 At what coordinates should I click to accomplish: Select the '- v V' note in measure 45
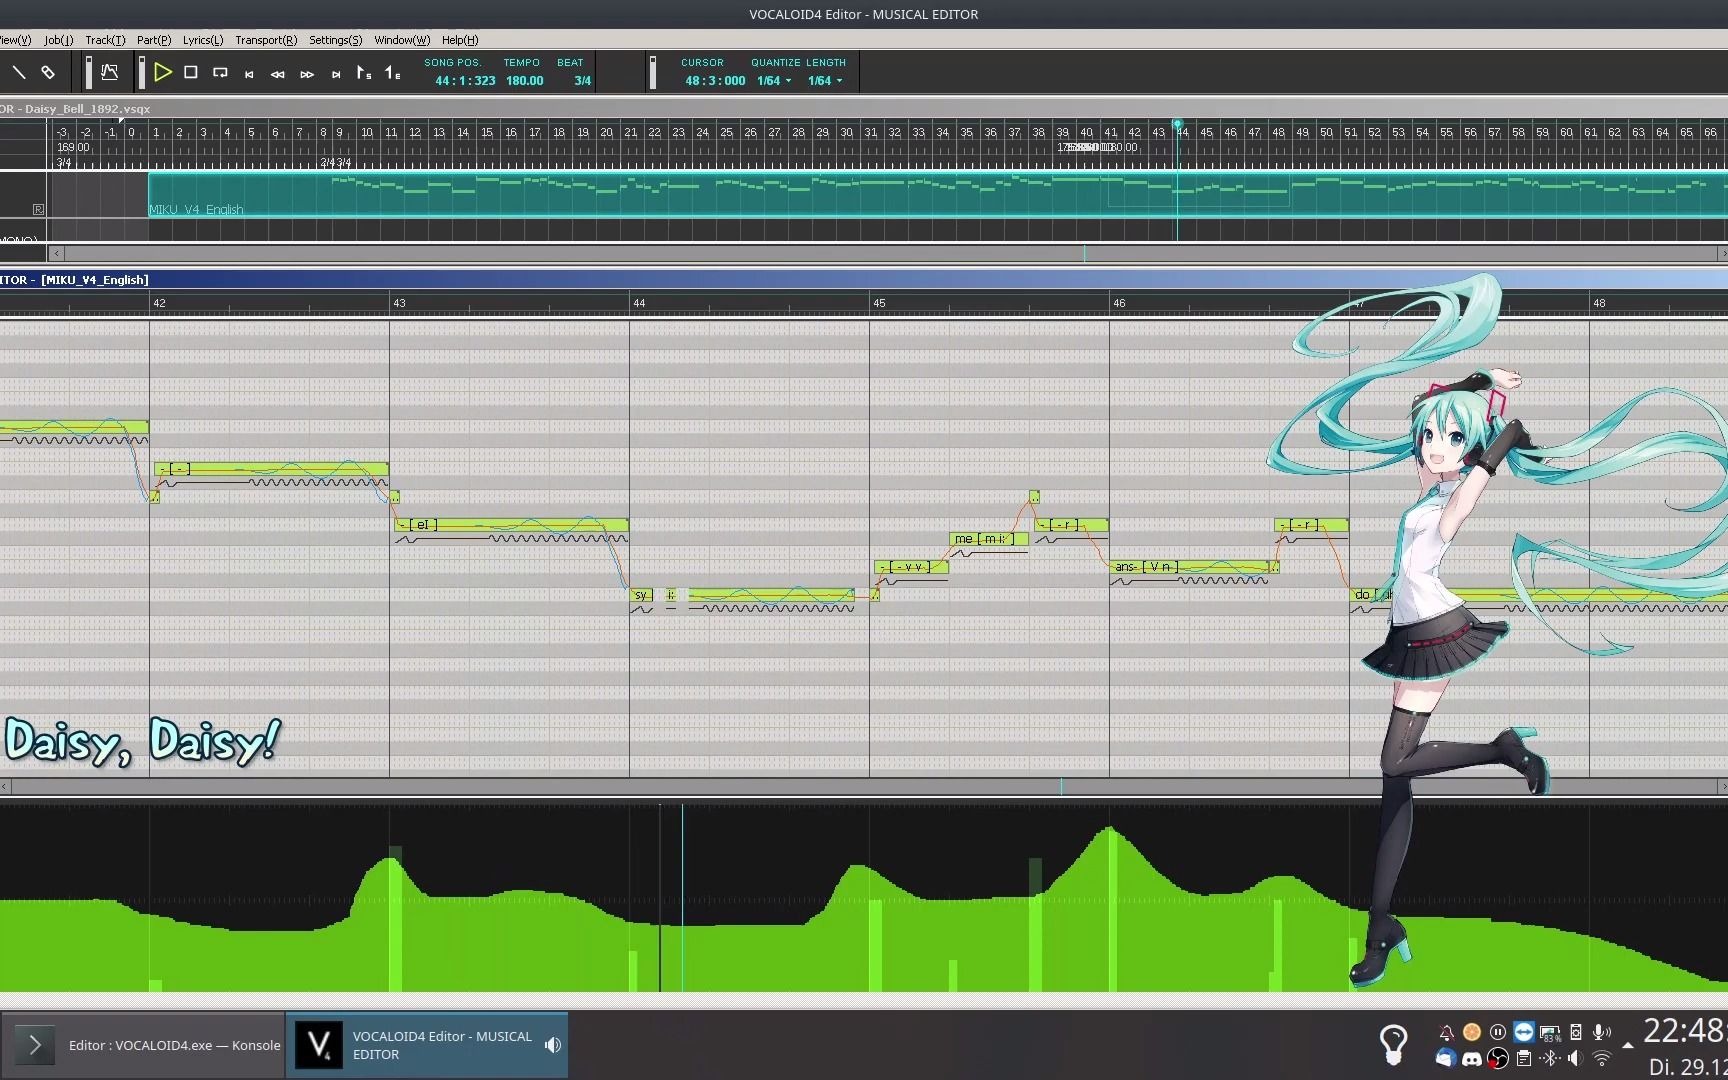click(910, 567)
